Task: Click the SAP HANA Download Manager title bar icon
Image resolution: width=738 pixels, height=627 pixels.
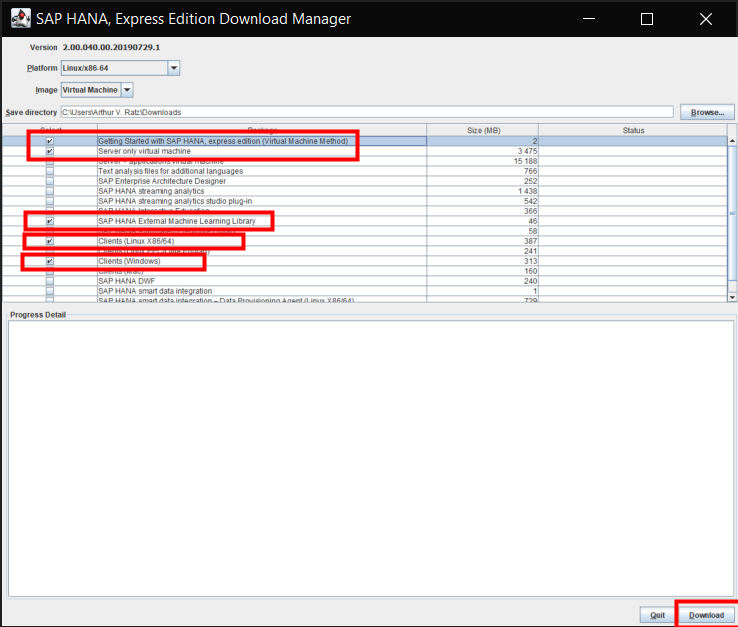Action: click(x=20, y=18)
